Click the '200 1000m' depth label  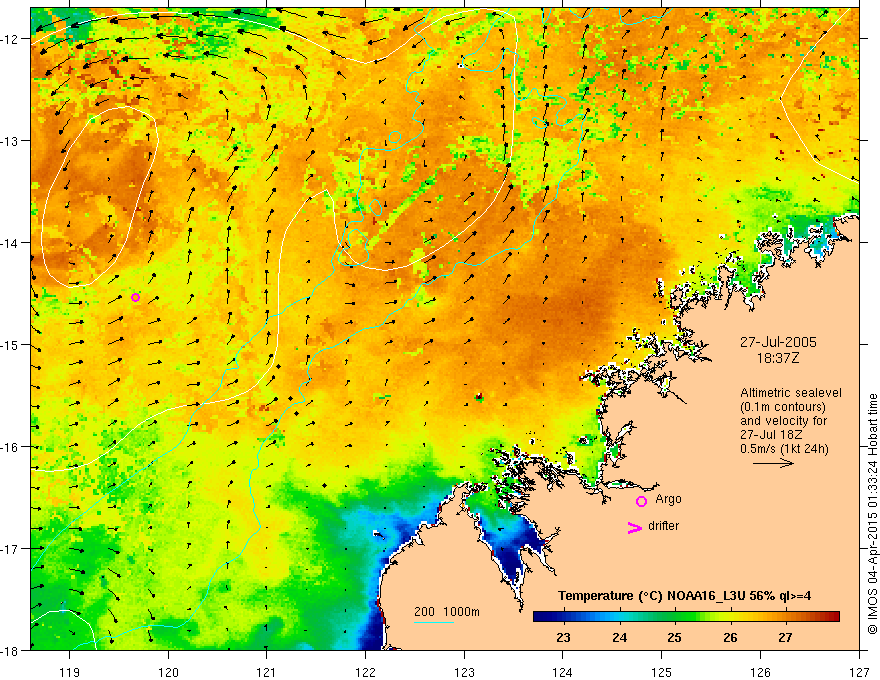click(x=447, y=612)
